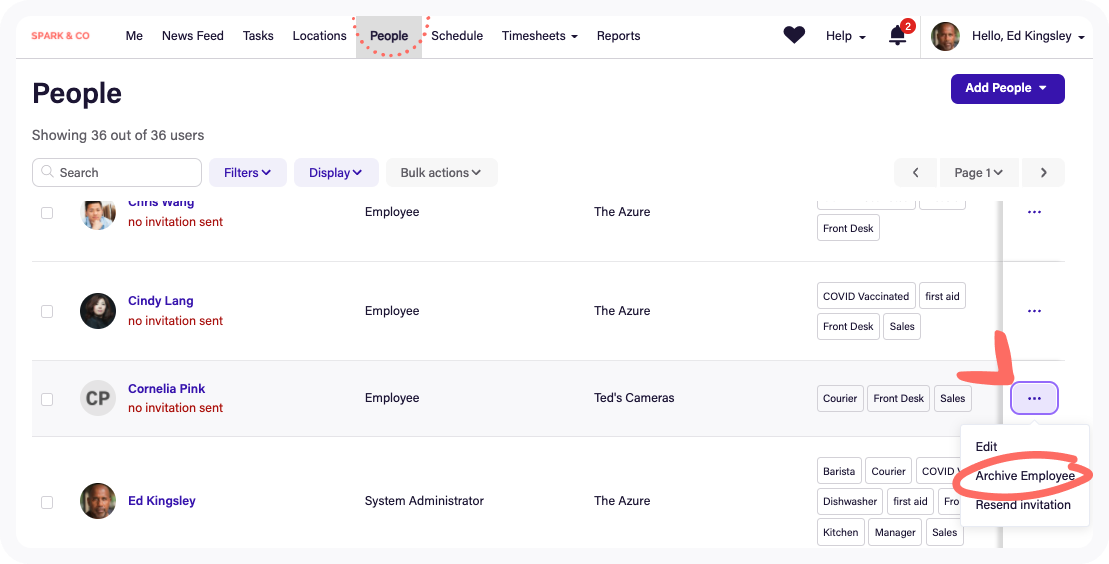Expand the Filters dropdown
This screenshot has width=1109, height=564.
coord(247,173)
